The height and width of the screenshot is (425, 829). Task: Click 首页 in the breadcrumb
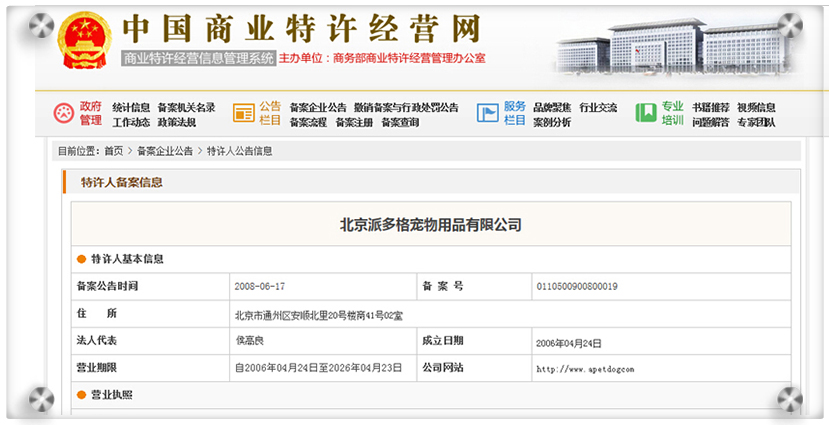pos(114,151)
